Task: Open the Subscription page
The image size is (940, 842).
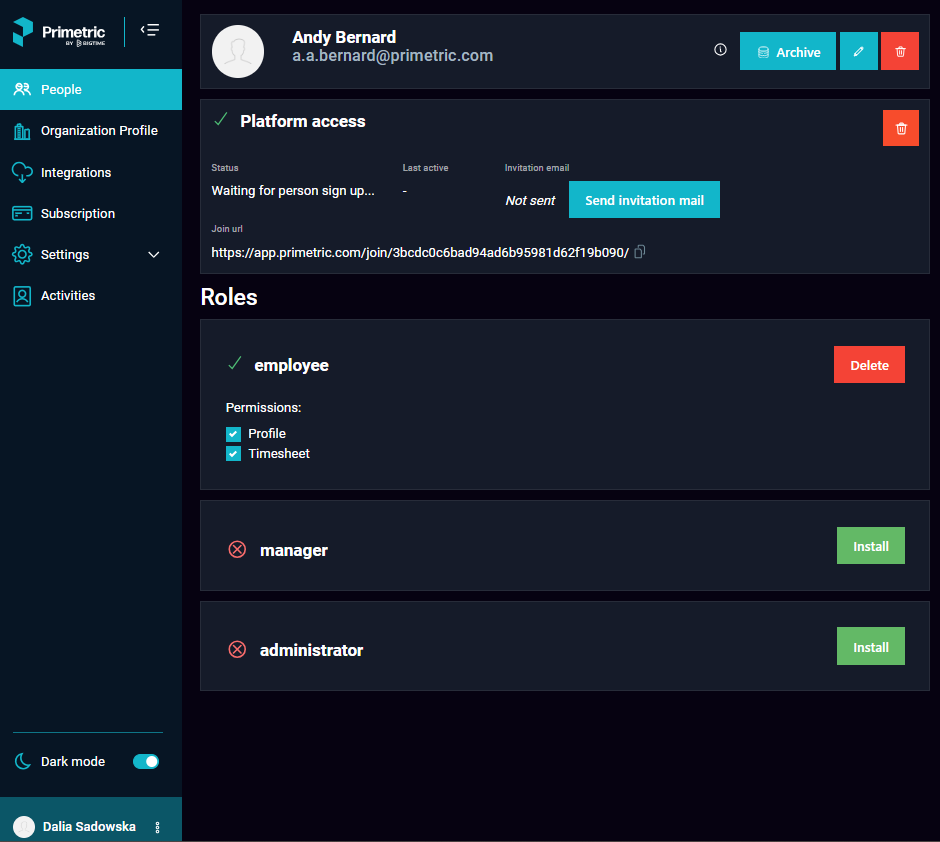Action: coord(91,213)
